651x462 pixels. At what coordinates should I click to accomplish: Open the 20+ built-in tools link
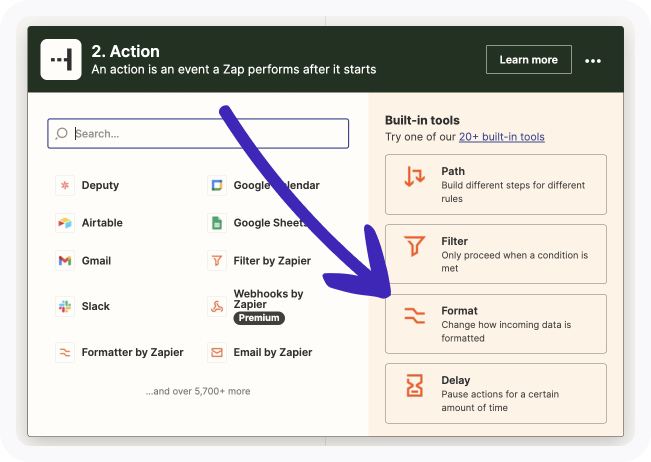[x=502, y=136]
